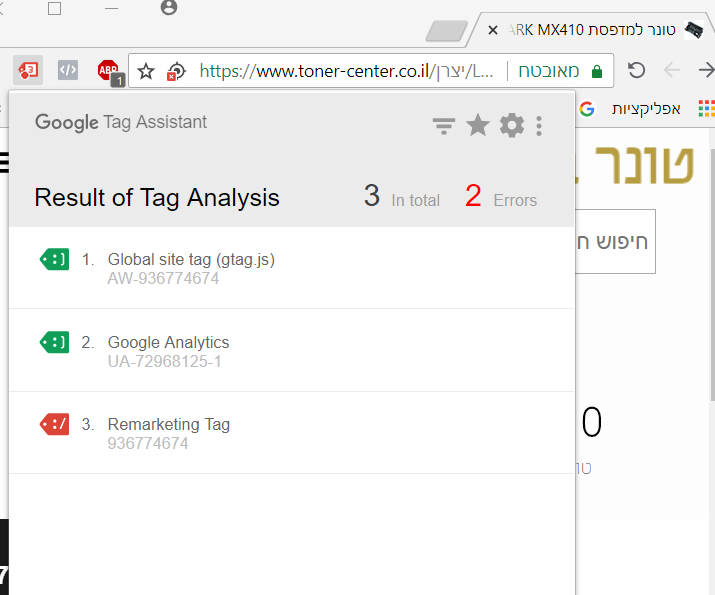The width and height of the screenshot is (715, 595).
Task: Click the green tag icon for Global site tag
Action: [55, 259]
